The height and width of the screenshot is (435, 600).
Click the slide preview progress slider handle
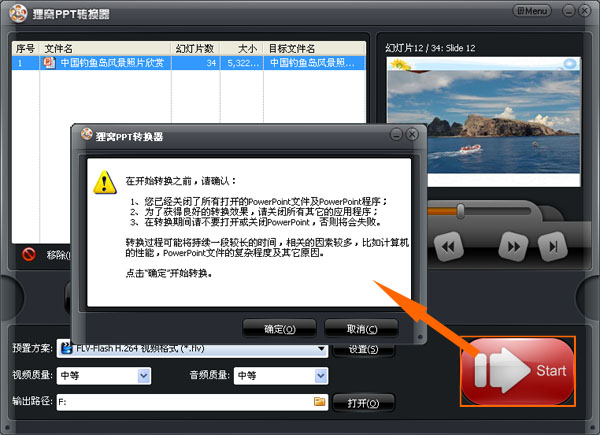coord(461,211)
